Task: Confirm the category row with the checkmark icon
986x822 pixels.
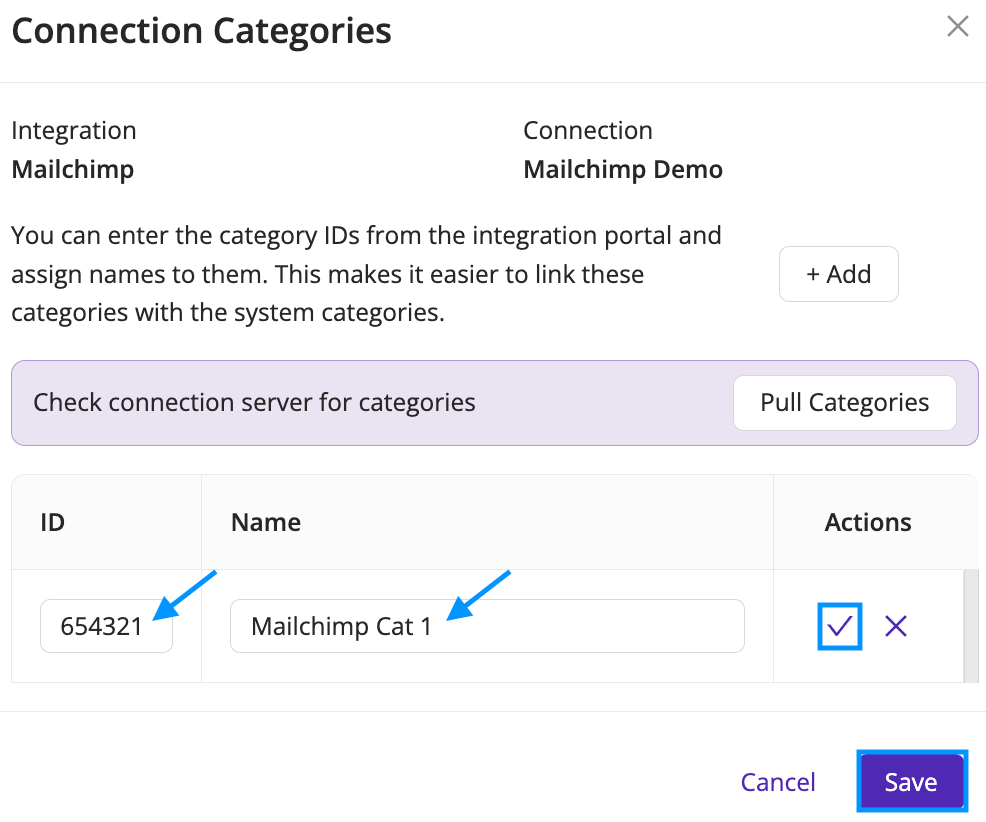Action: pos(839,626)
